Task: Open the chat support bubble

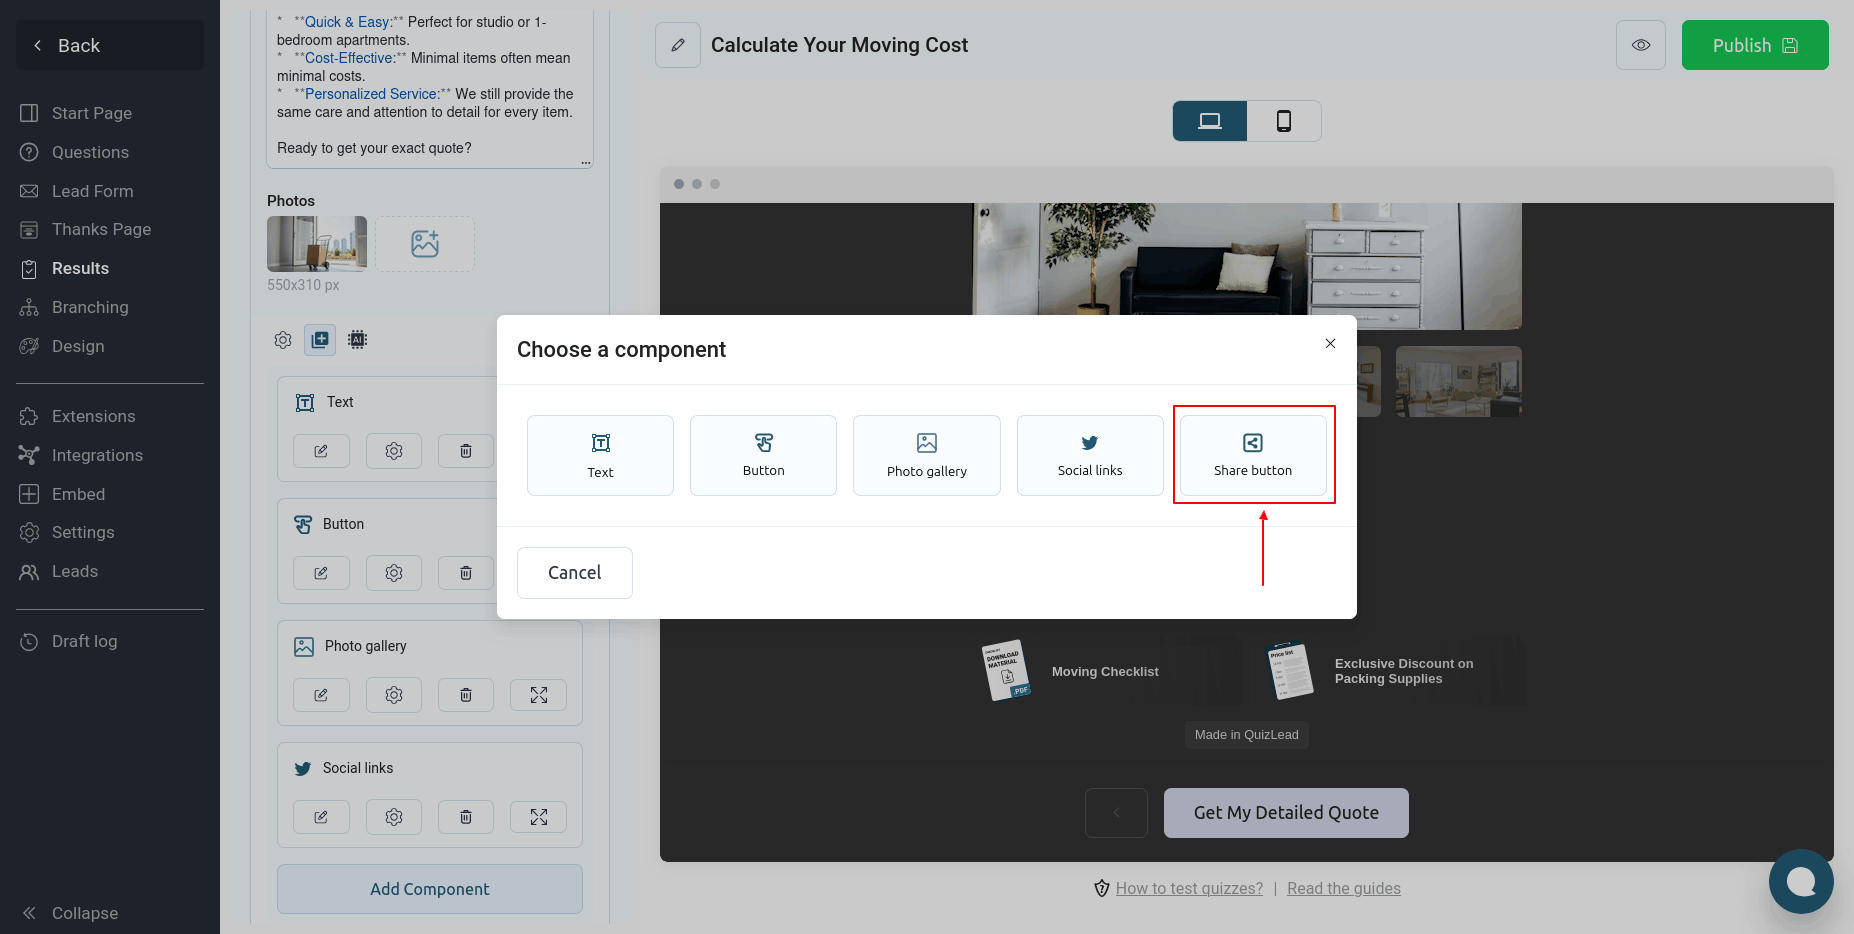Action: click(1800, 881)
